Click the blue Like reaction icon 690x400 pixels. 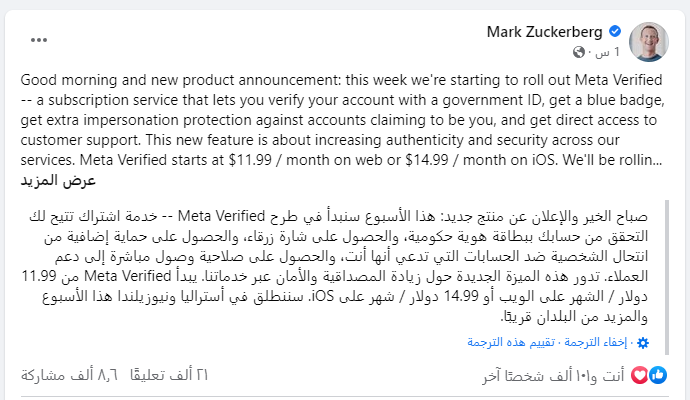(659, 374)
